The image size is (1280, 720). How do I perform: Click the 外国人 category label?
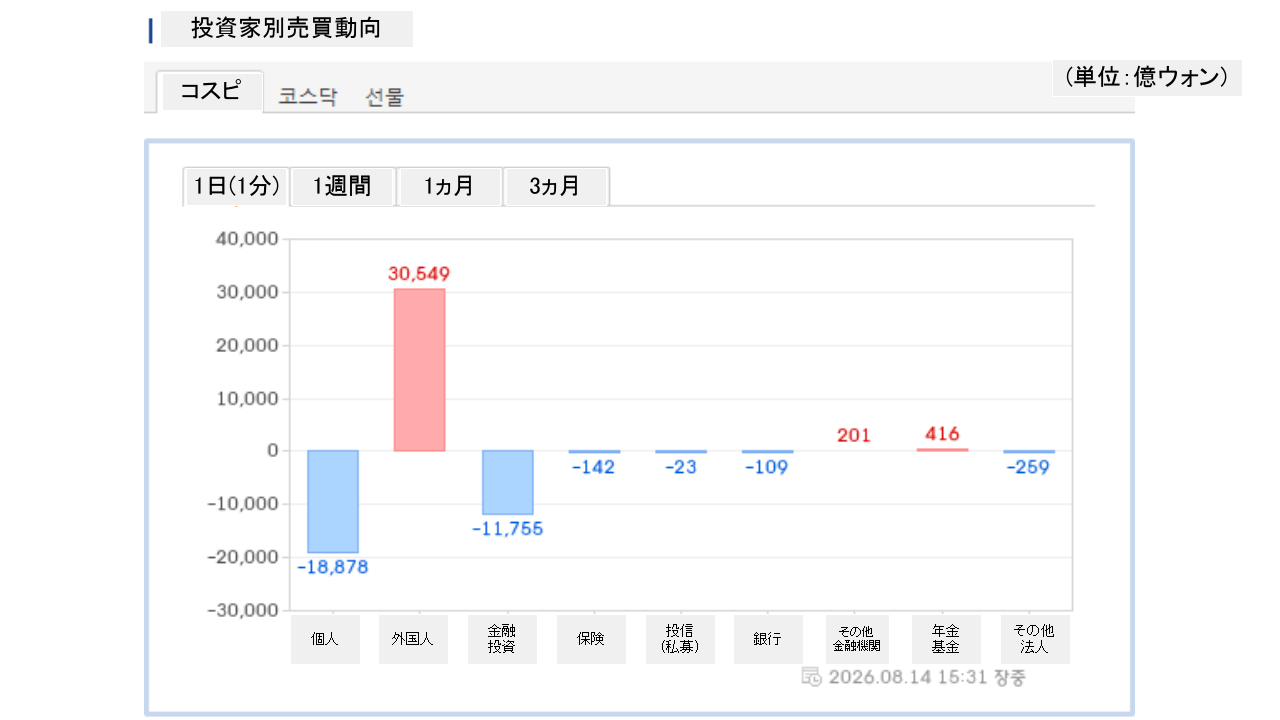(413, 639)
